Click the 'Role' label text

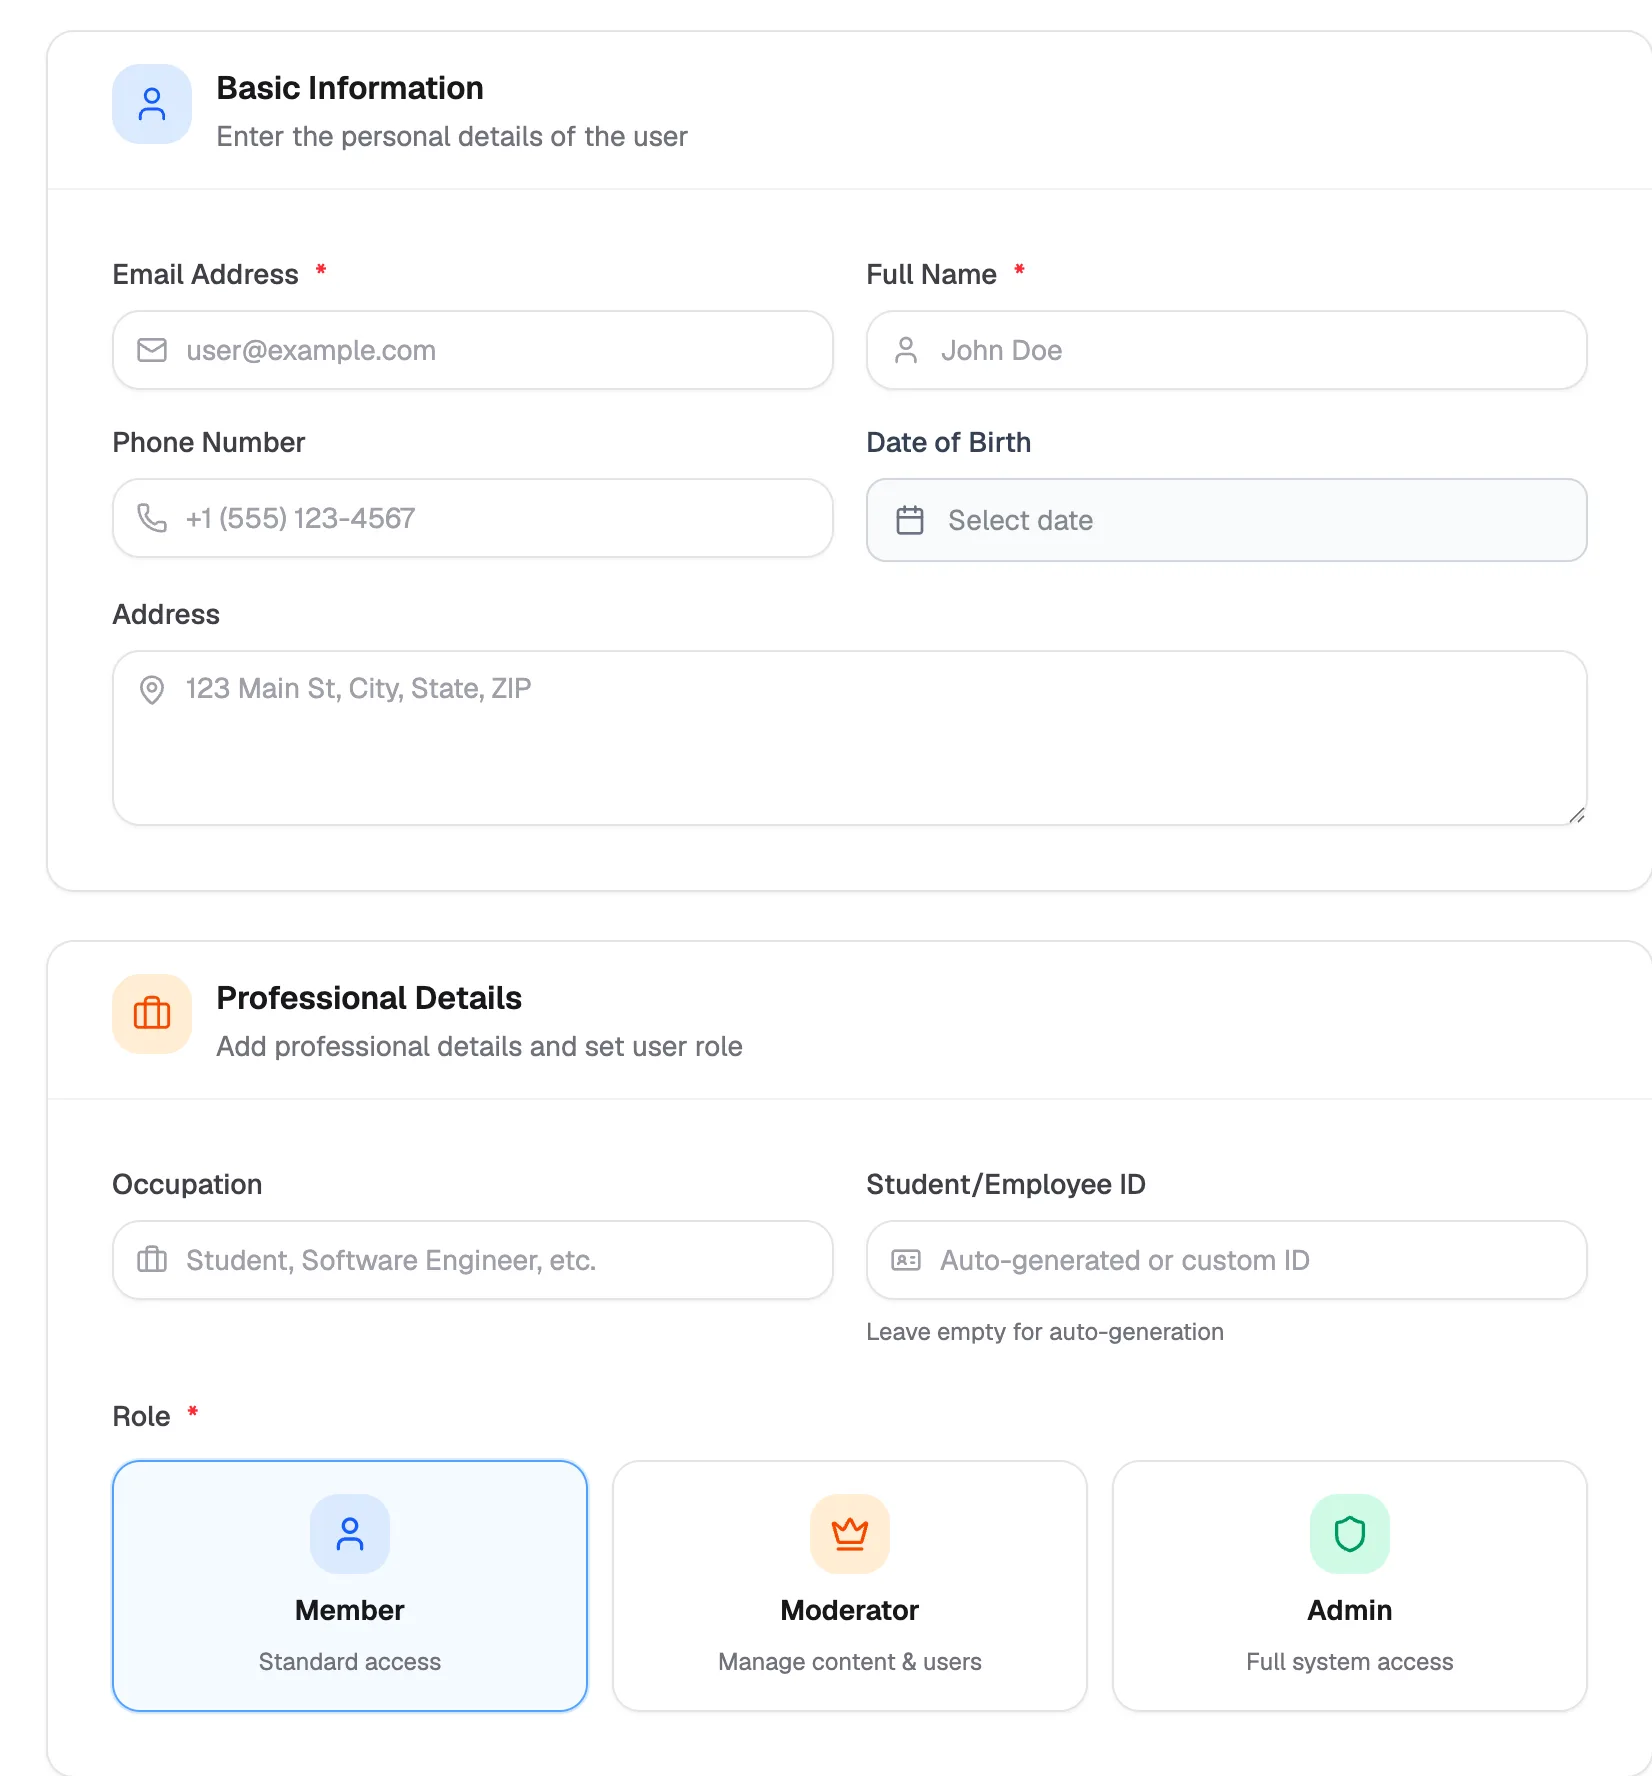[x=142, y=1416]
